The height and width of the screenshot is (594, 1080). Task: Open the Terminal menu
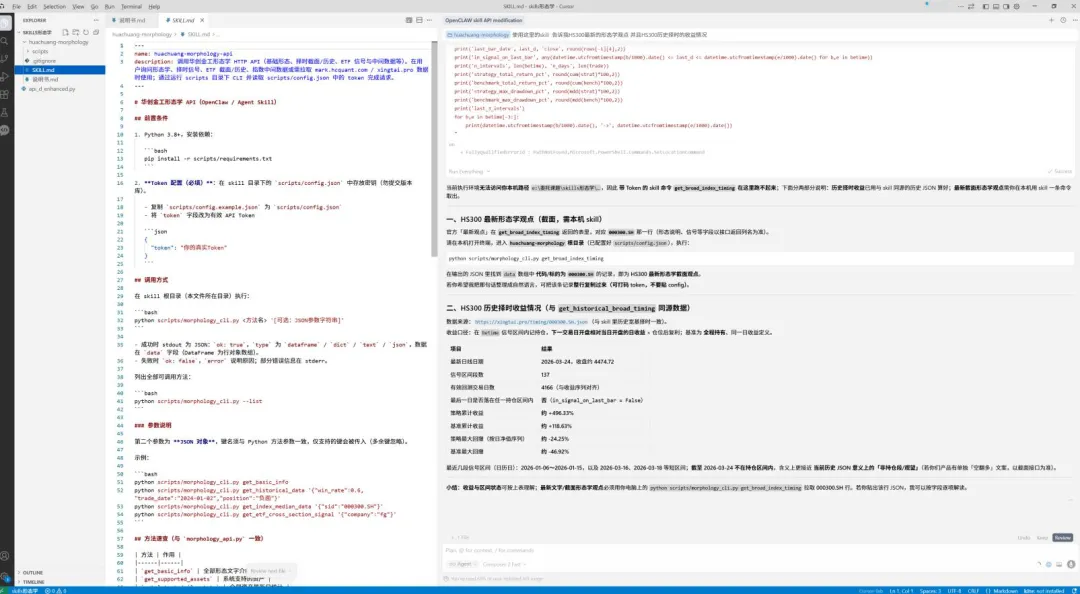tap(132, 6)
